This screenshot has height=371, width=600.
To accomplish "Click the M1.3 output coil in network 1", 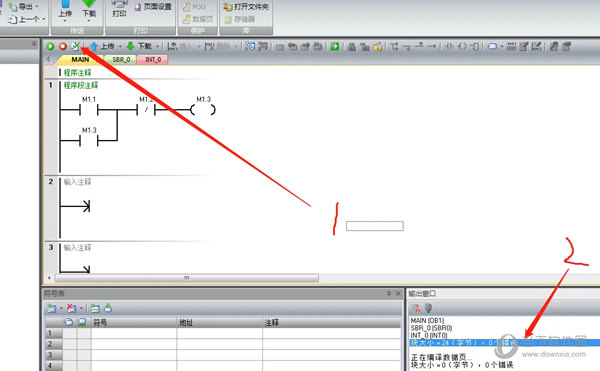I will click(203, 110).
